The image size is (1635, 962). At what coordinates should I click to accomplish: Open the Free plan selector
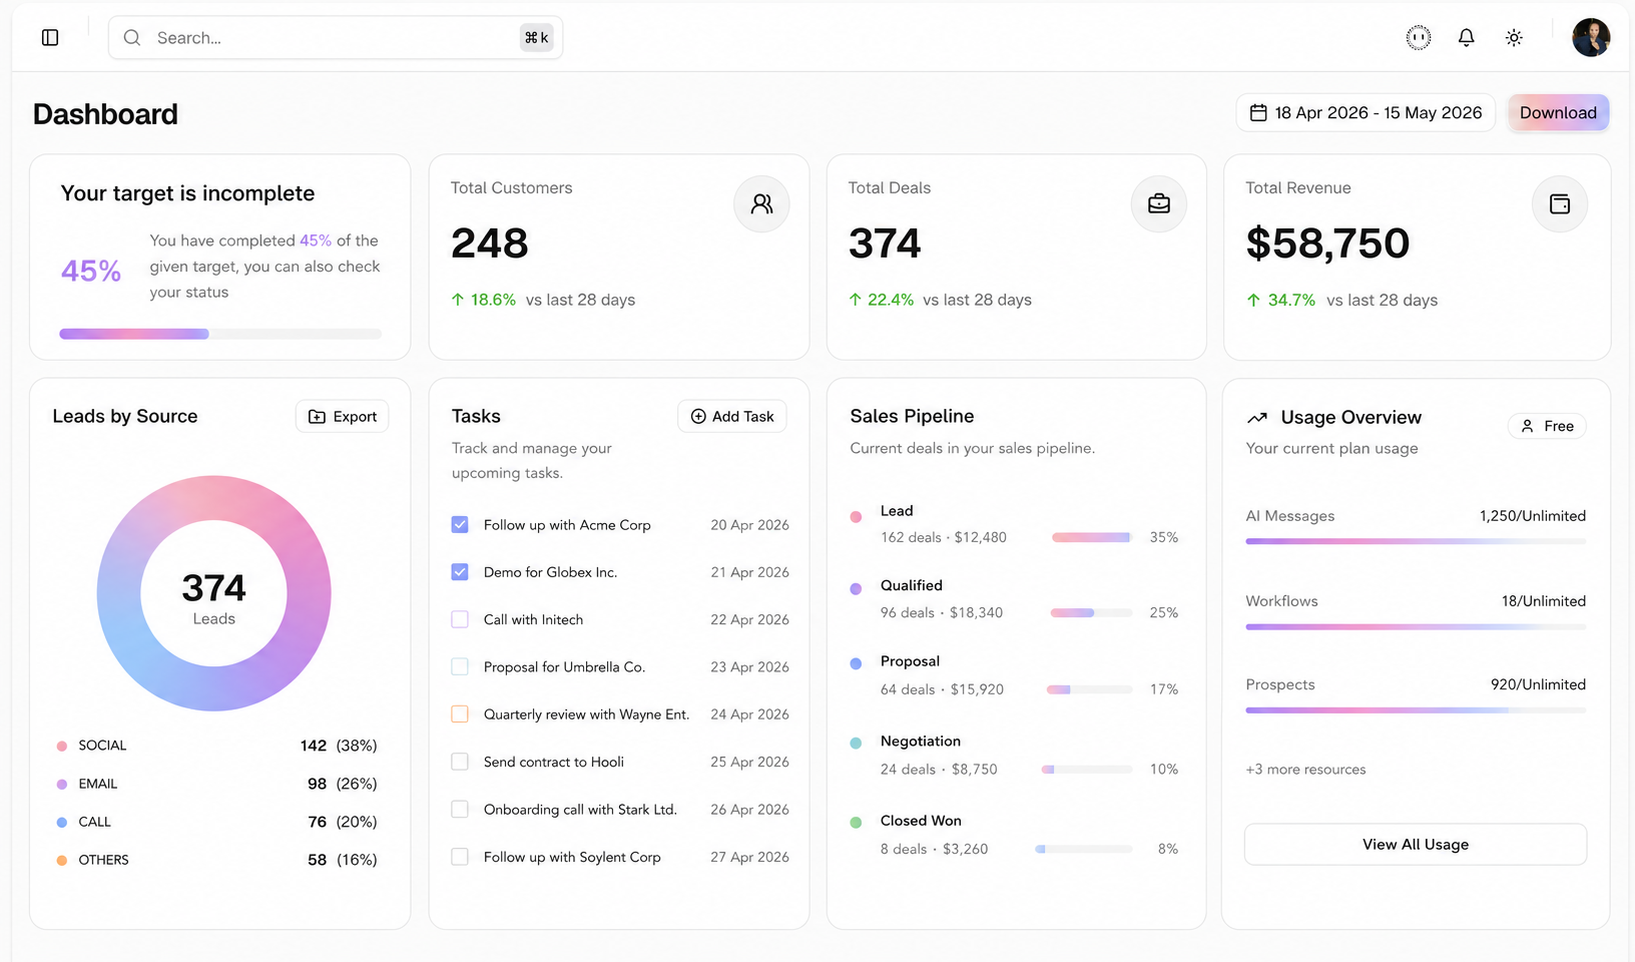[x=1547, y=426]
